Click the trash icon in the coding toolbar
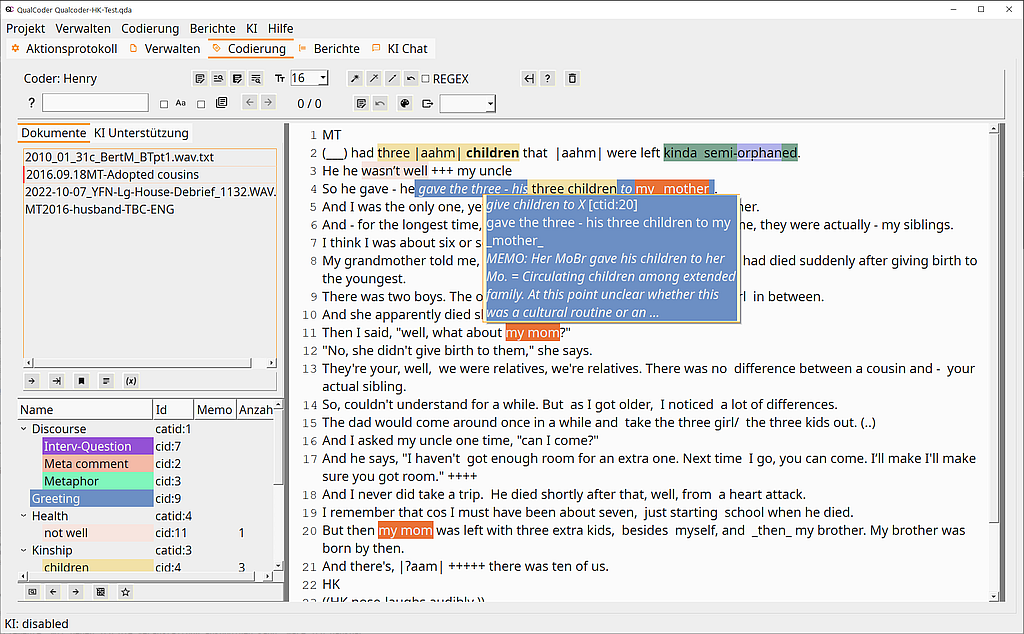Screen dimensions: 1024x634 click(572, 79)
